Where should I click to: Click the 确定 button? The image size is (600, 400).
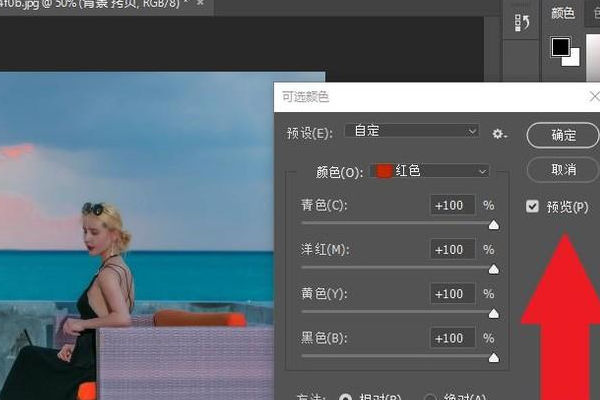coord(563,135)
